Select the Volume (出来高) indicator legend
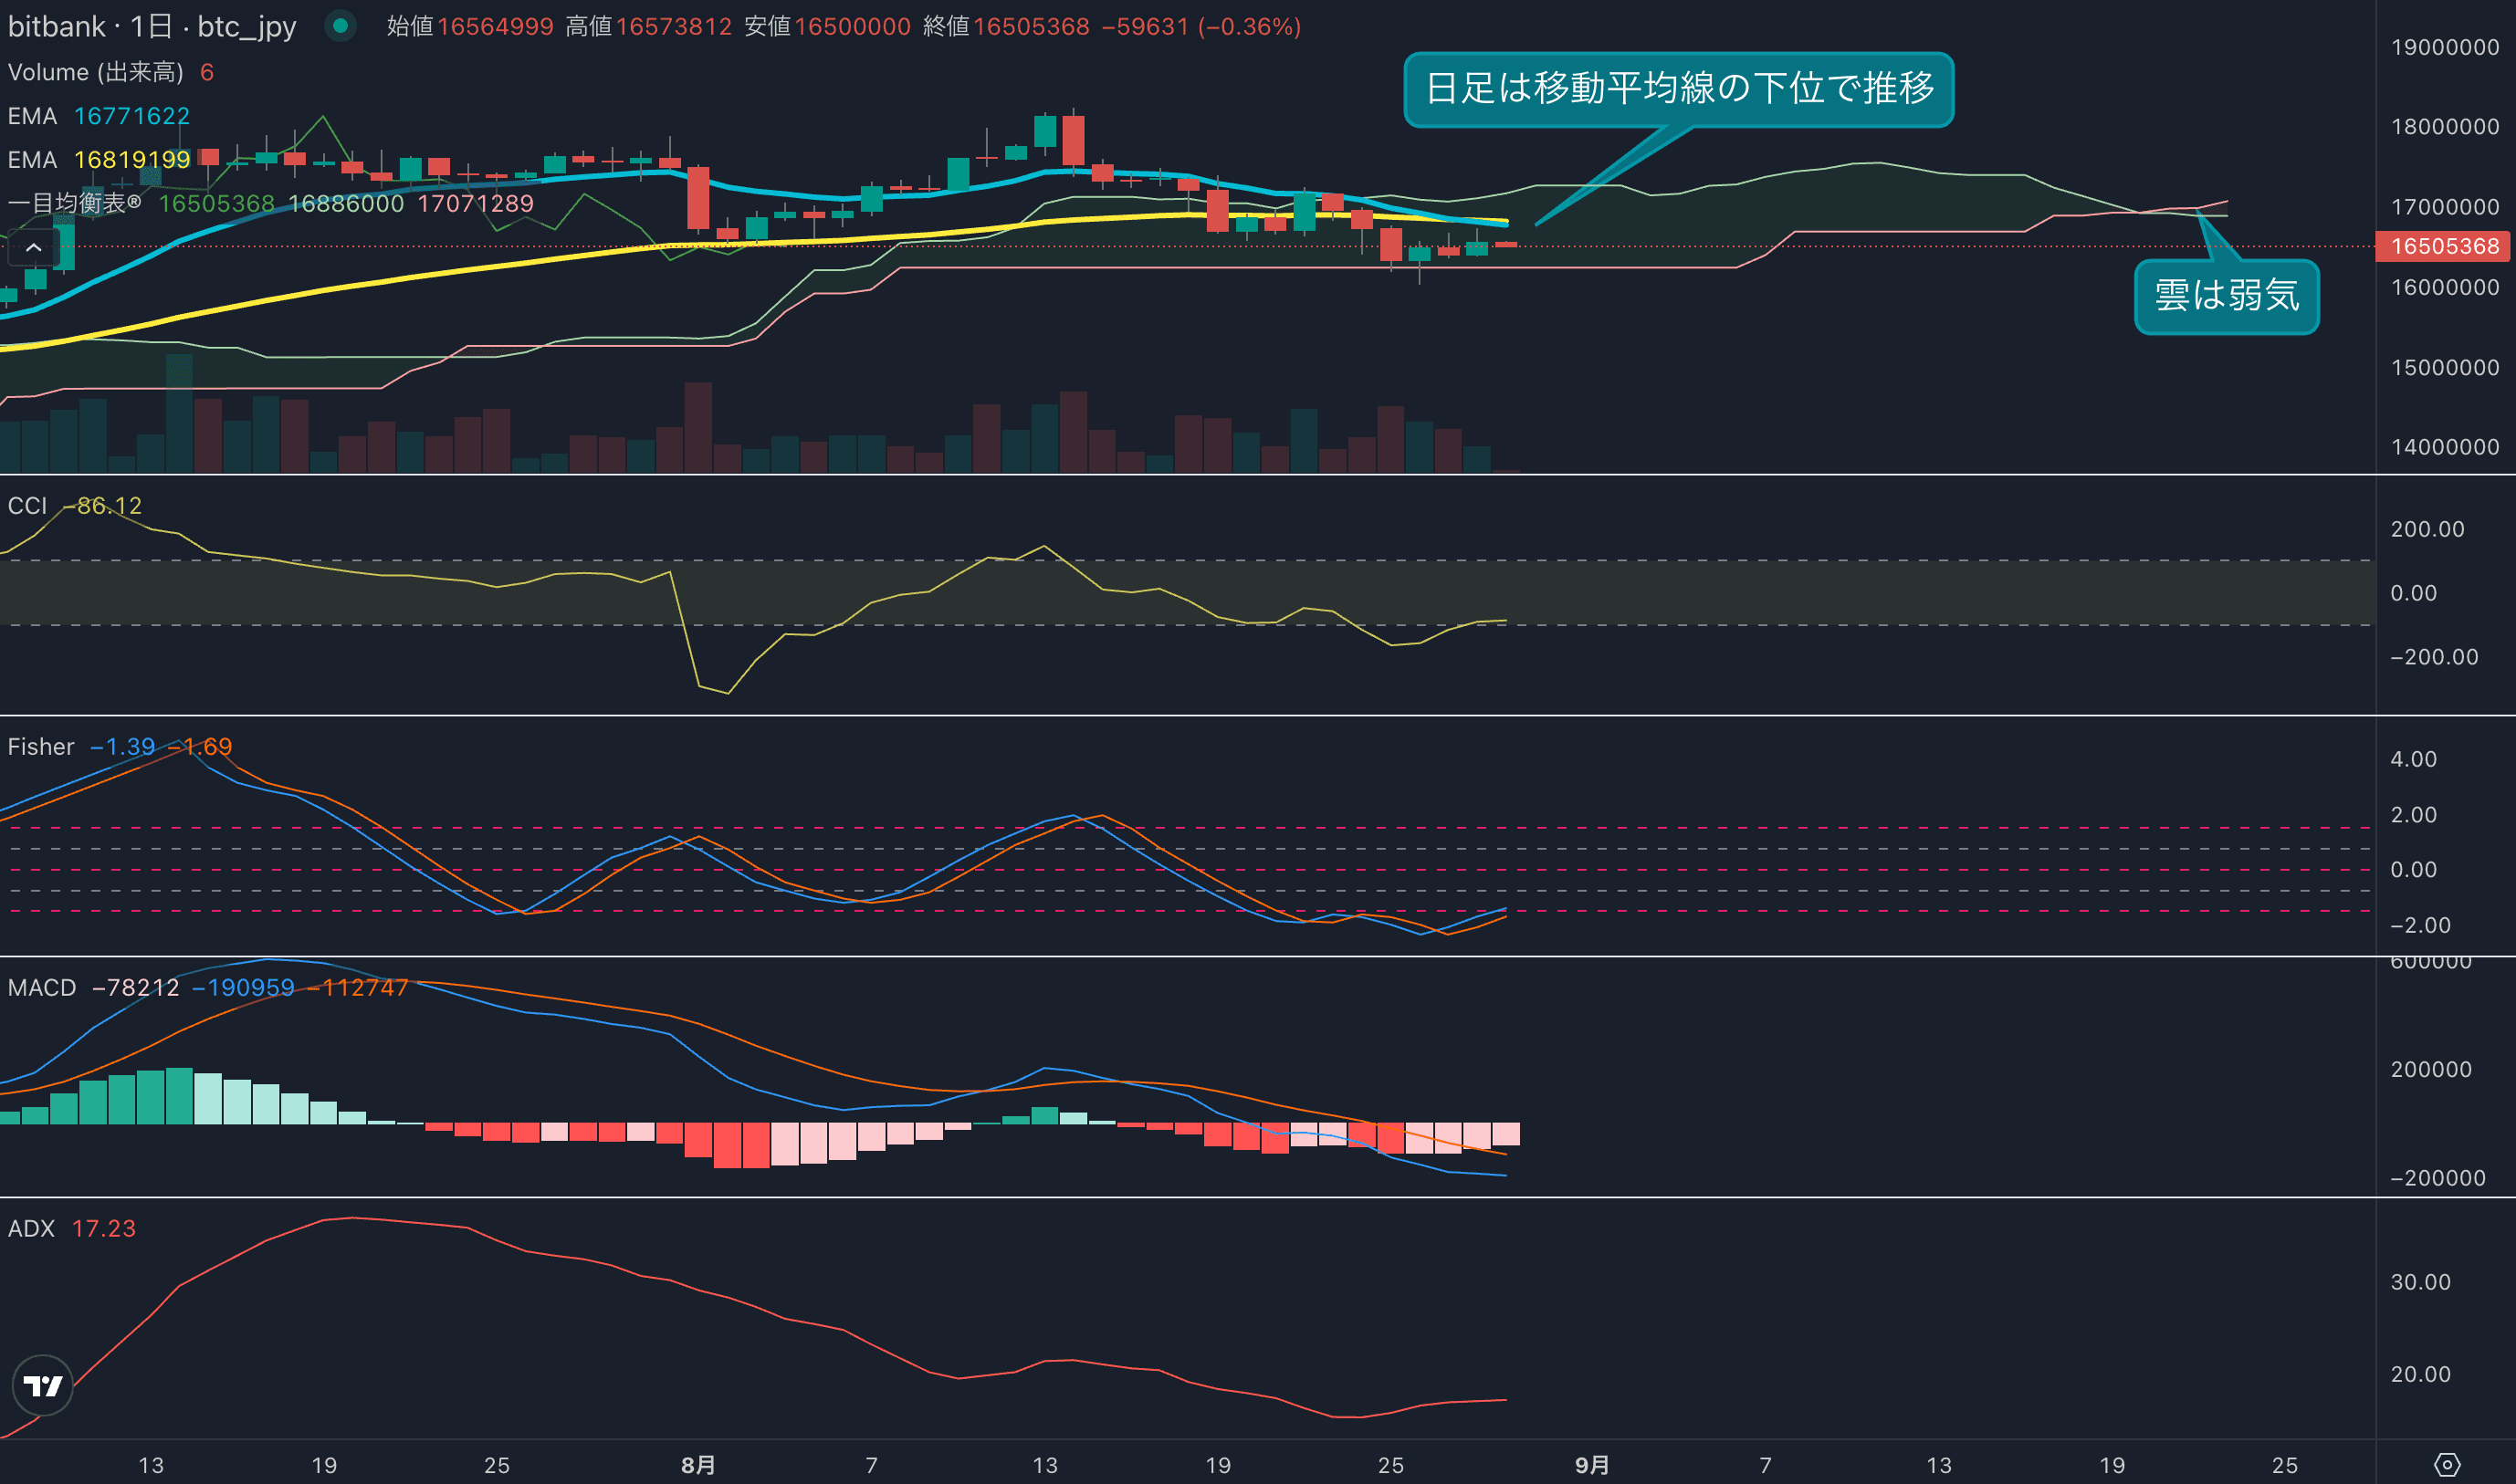 pyautogui.click(x=95, y=72)
